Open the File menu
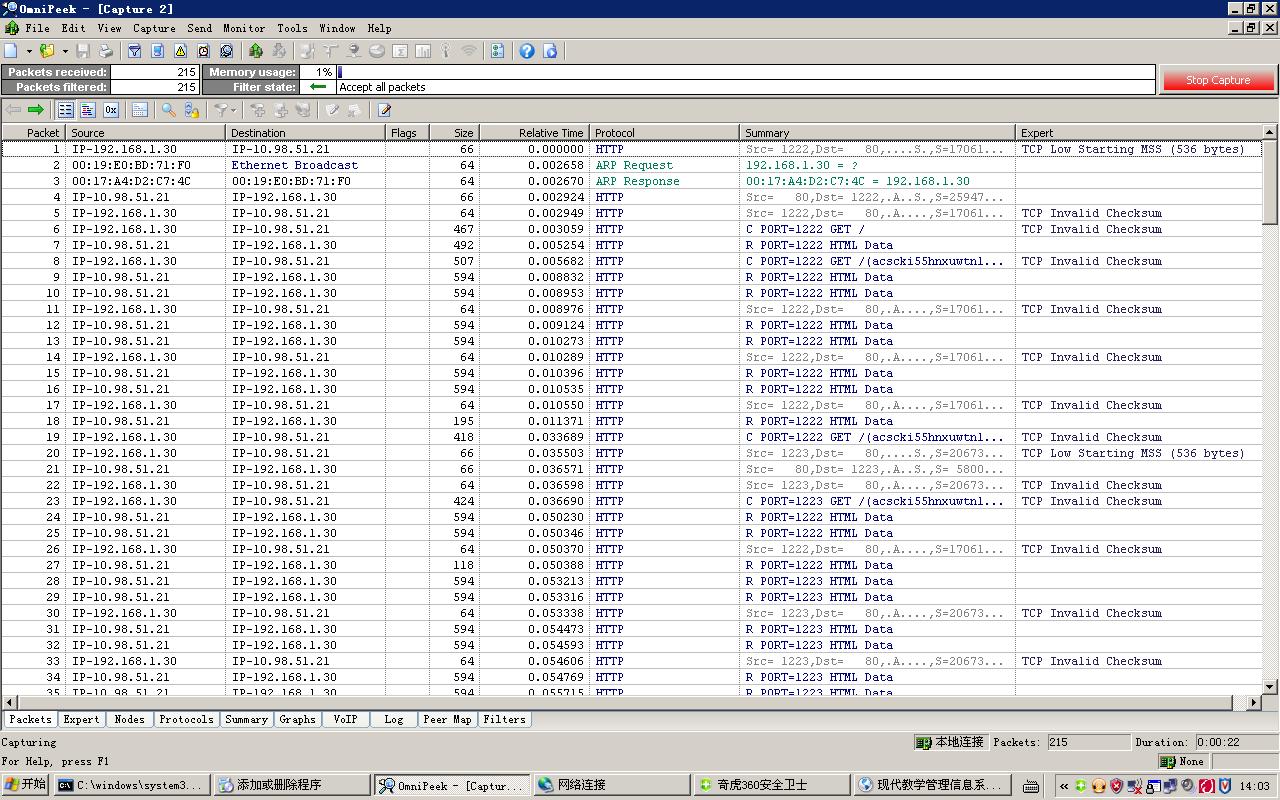Viewport: 1280px width, 800px height. [37, 28]
